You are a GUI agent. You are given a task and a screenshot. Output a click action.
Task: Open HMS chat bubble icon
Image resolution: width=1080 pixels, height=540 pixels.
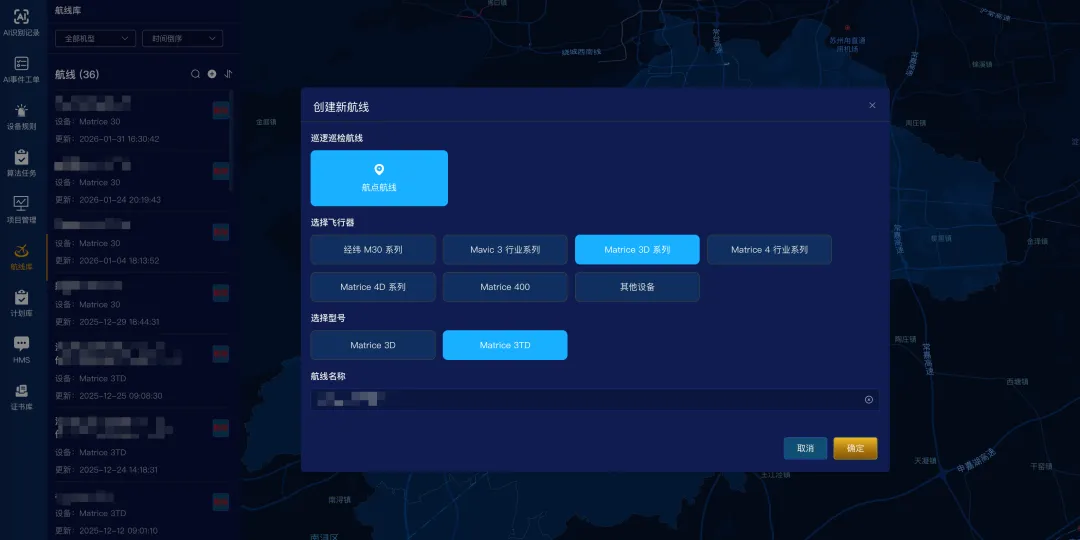(x=21, y=343)
